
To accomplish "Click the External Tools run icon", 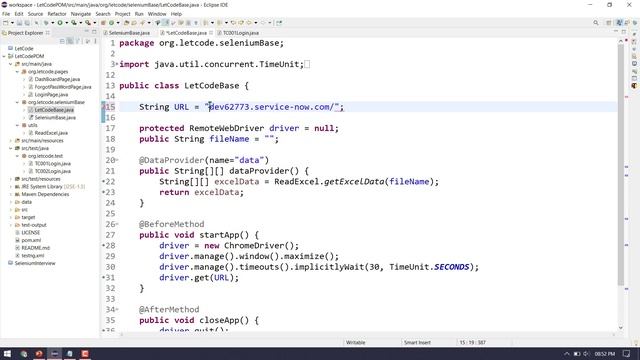I will 88,23.
